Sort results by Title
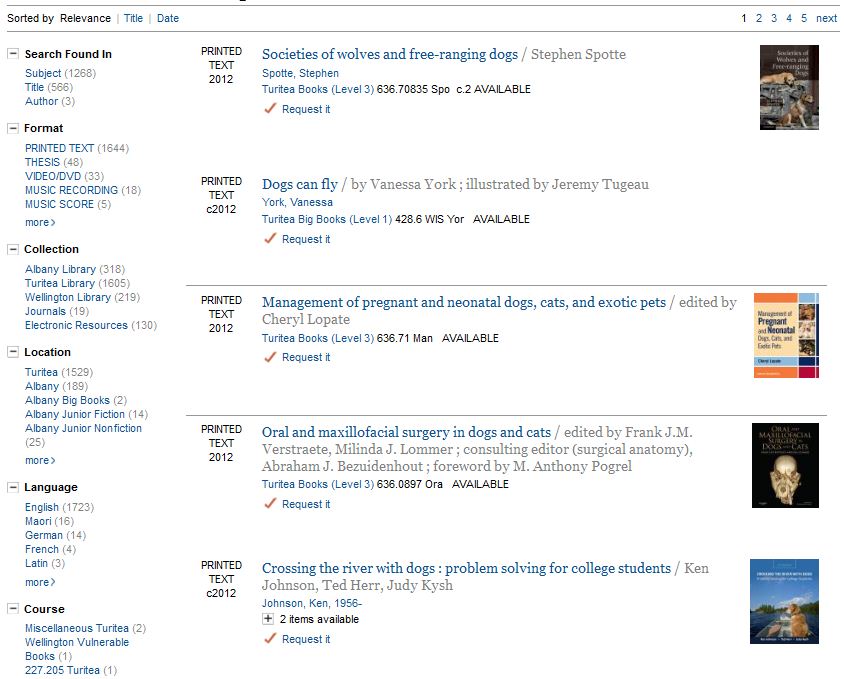Image resolution: width=844 pixels, height=679 pixels. 133,18
